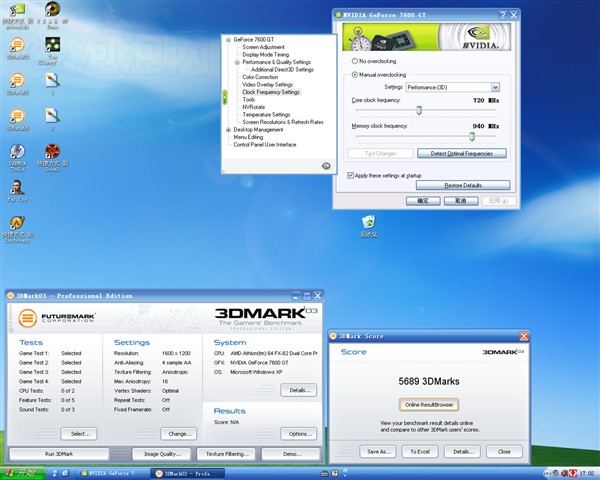
Task: Click the tray expand arrow icon
Action: click(x=546, y=474)
